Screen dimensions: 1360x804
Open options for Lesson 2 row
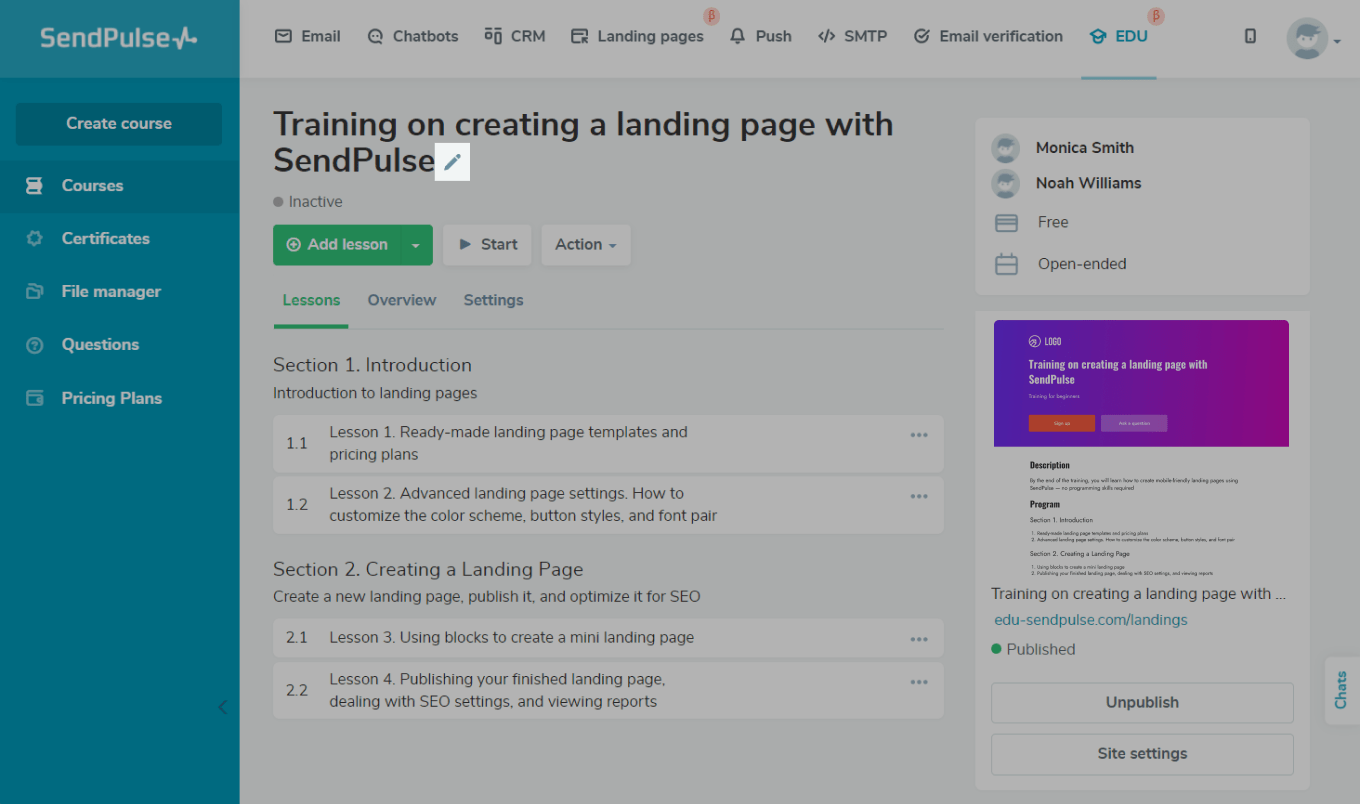tap(919, 497)
